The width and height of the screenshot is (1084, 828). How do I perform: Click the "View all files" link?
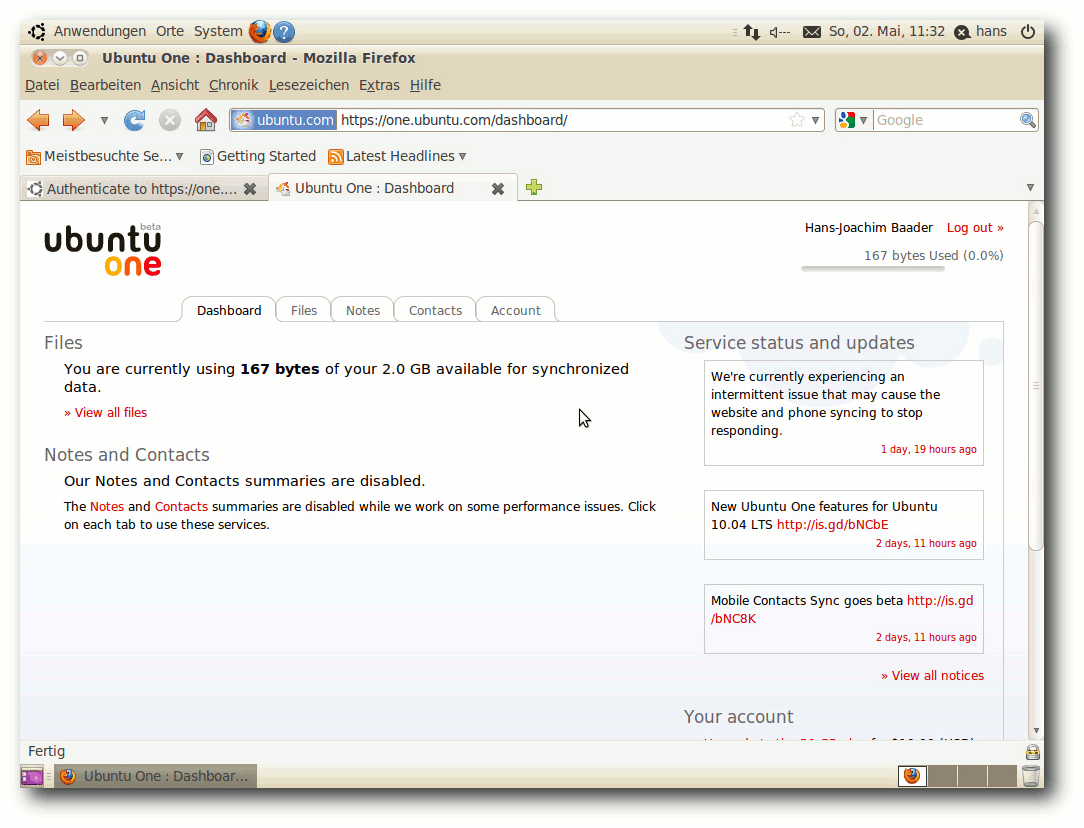pyautogui.click(x=106, y=412)
